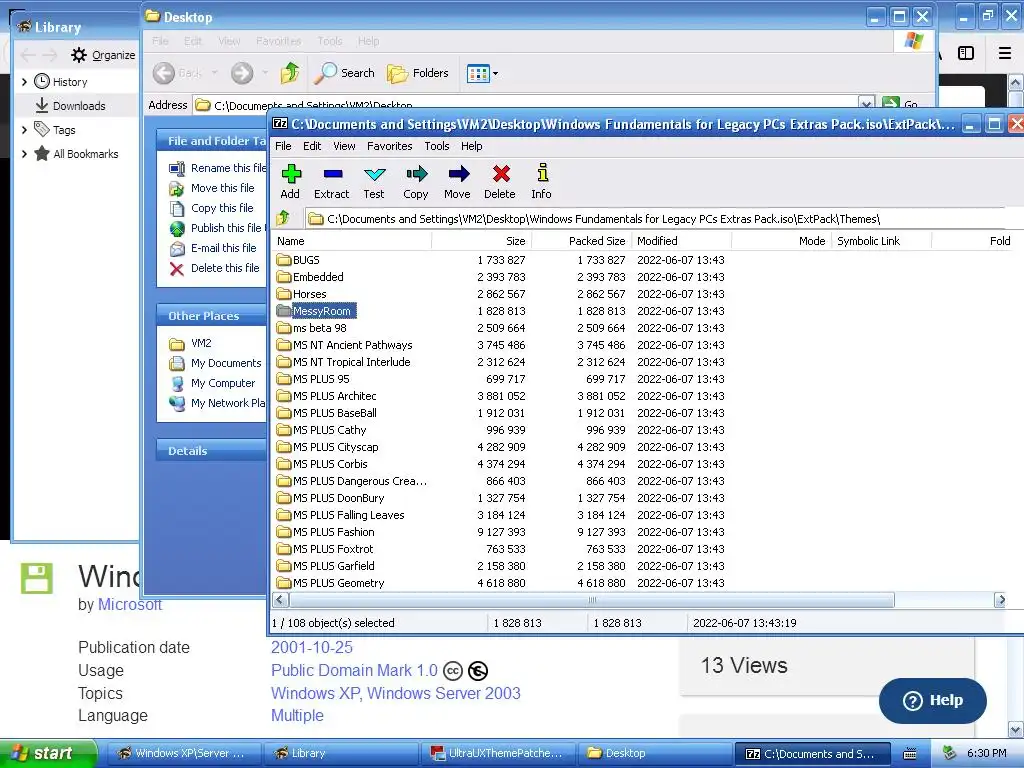Choose the Copy tool in 7-Zip toolbar
The image size is (1024, 768).
(x=415, y=181)
